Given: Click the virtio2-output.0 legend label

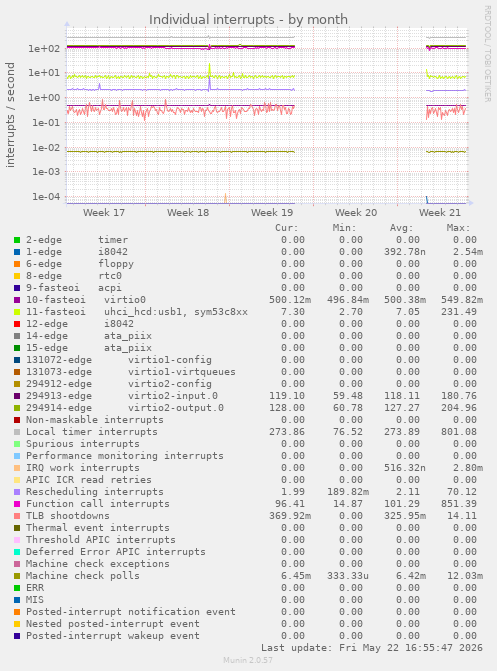Looking at the screenshot, I should tap(176, 408).
